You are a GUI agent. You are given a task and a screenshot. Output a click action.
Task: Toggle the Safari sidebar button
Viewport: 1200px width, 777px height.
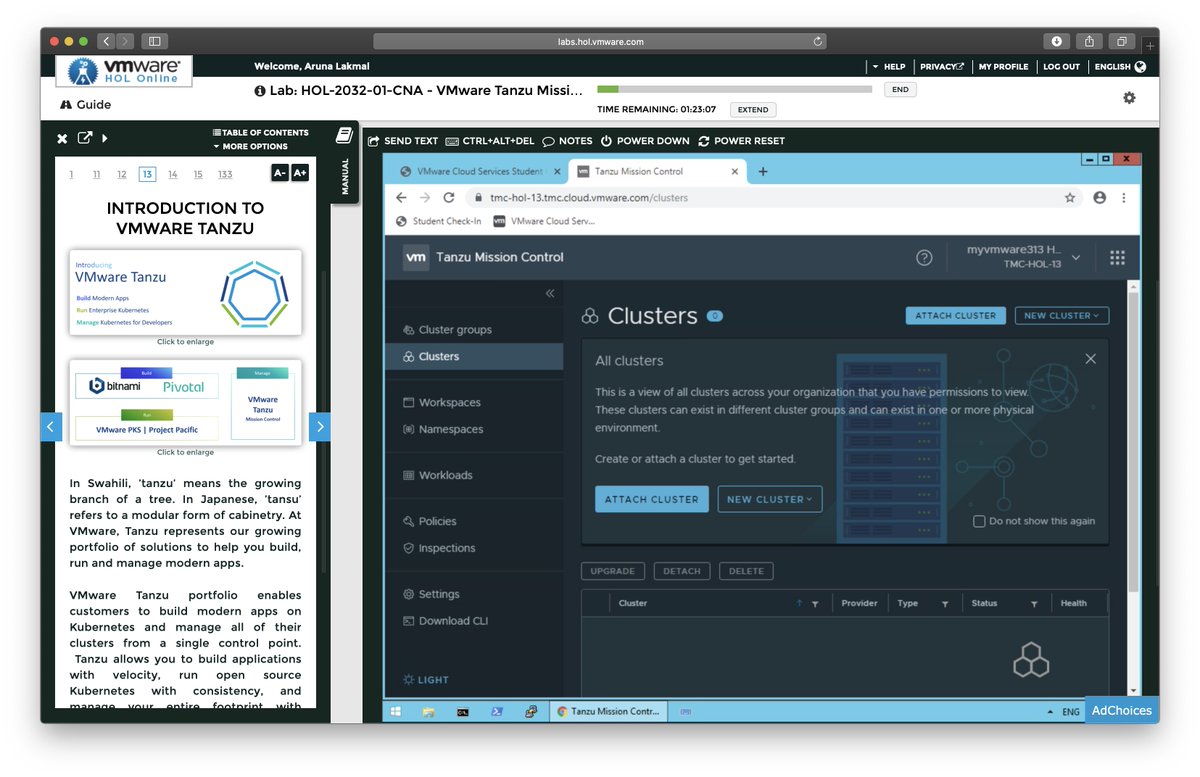(x=154, y=41)
